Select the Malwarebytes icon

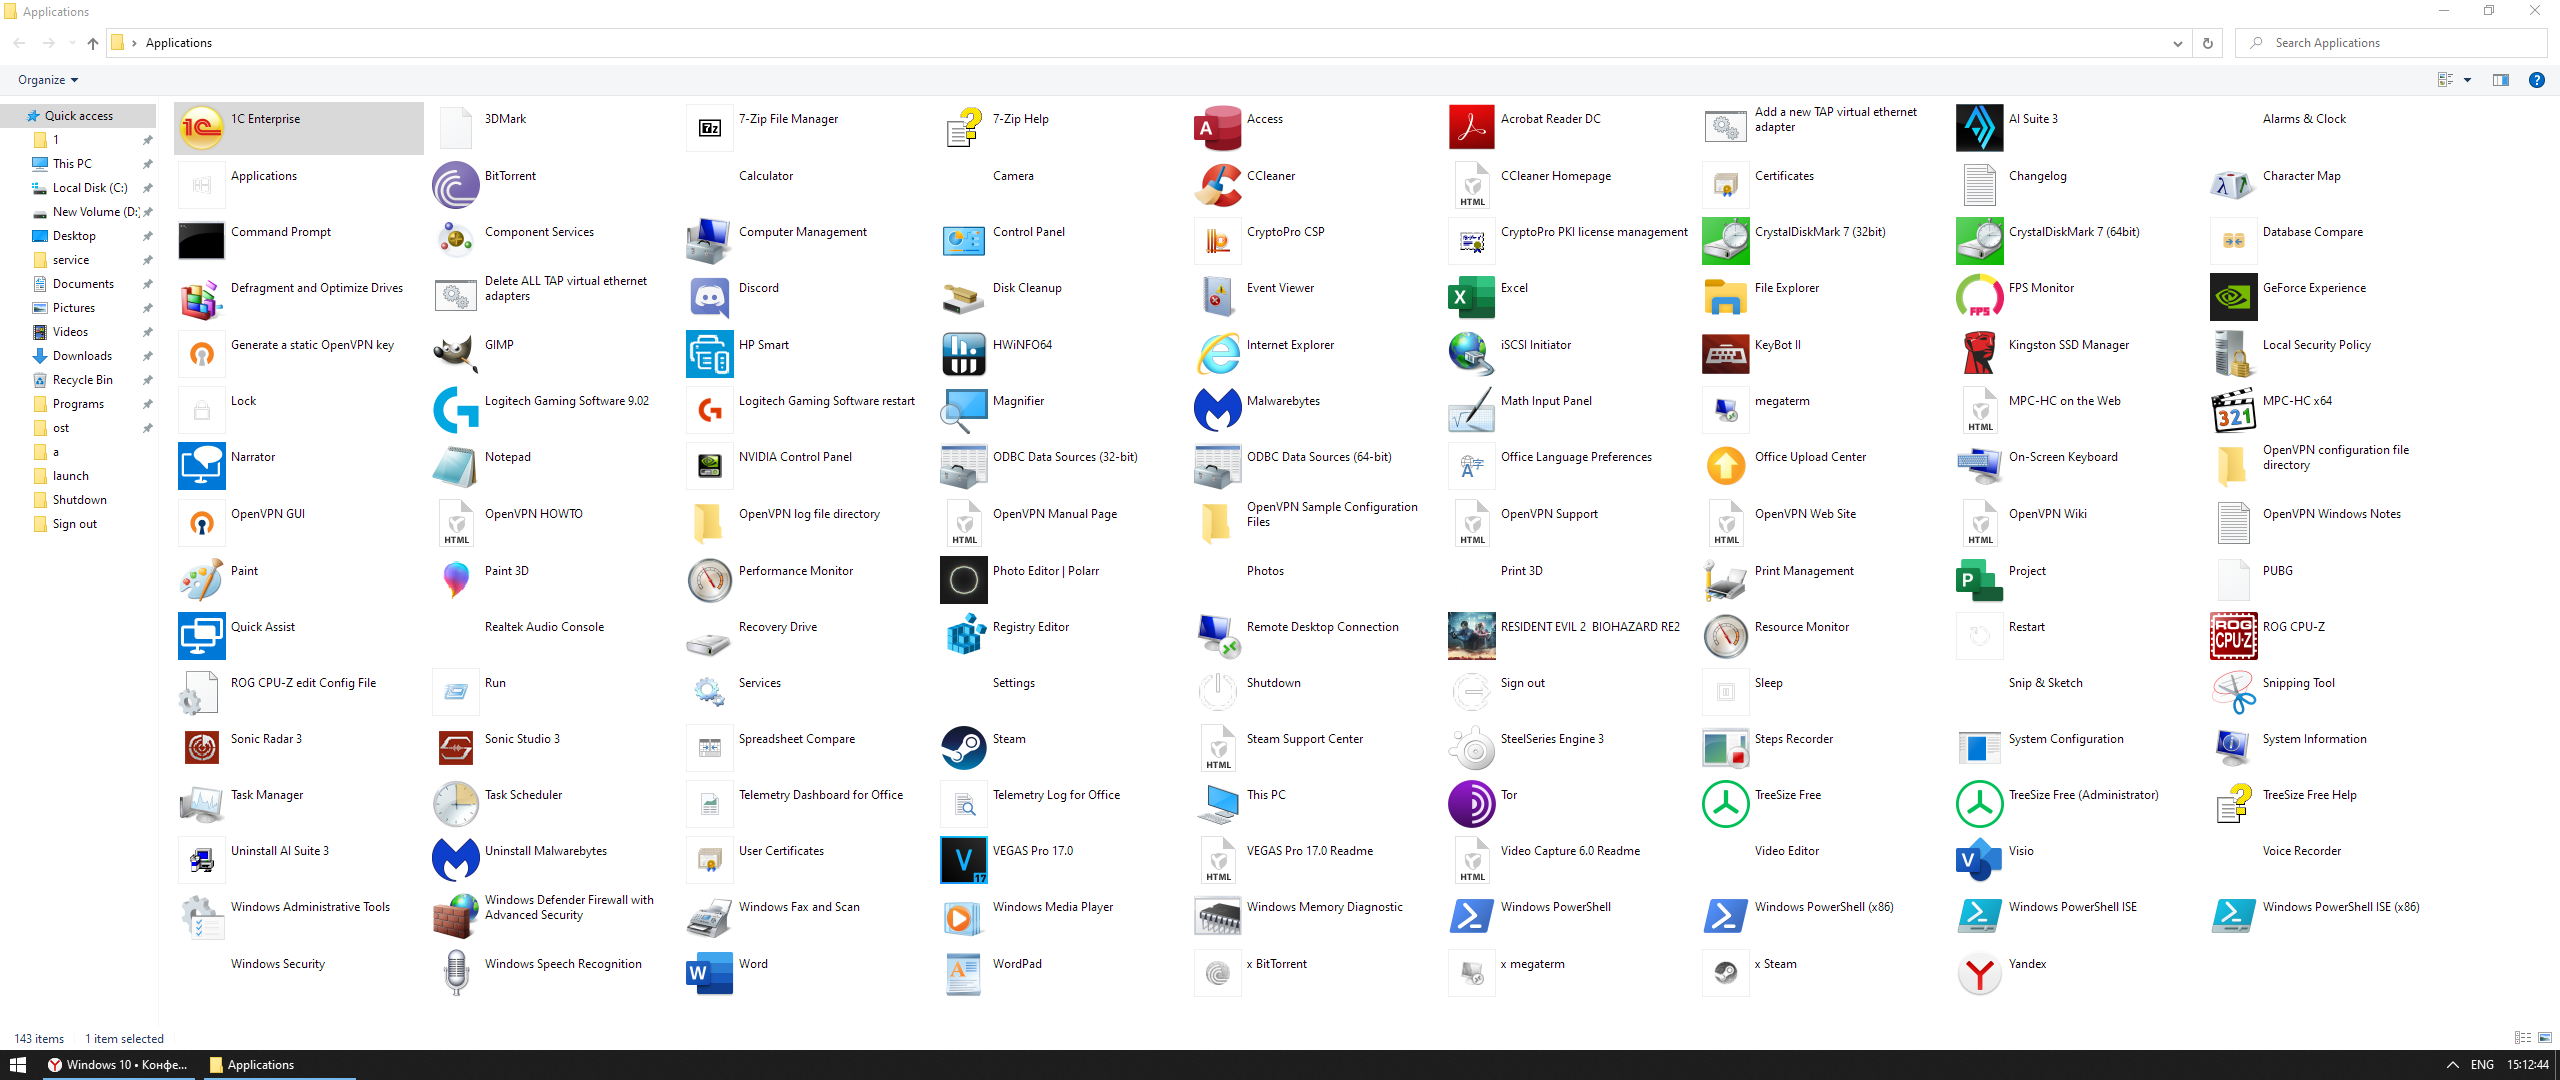point(1217,410)
